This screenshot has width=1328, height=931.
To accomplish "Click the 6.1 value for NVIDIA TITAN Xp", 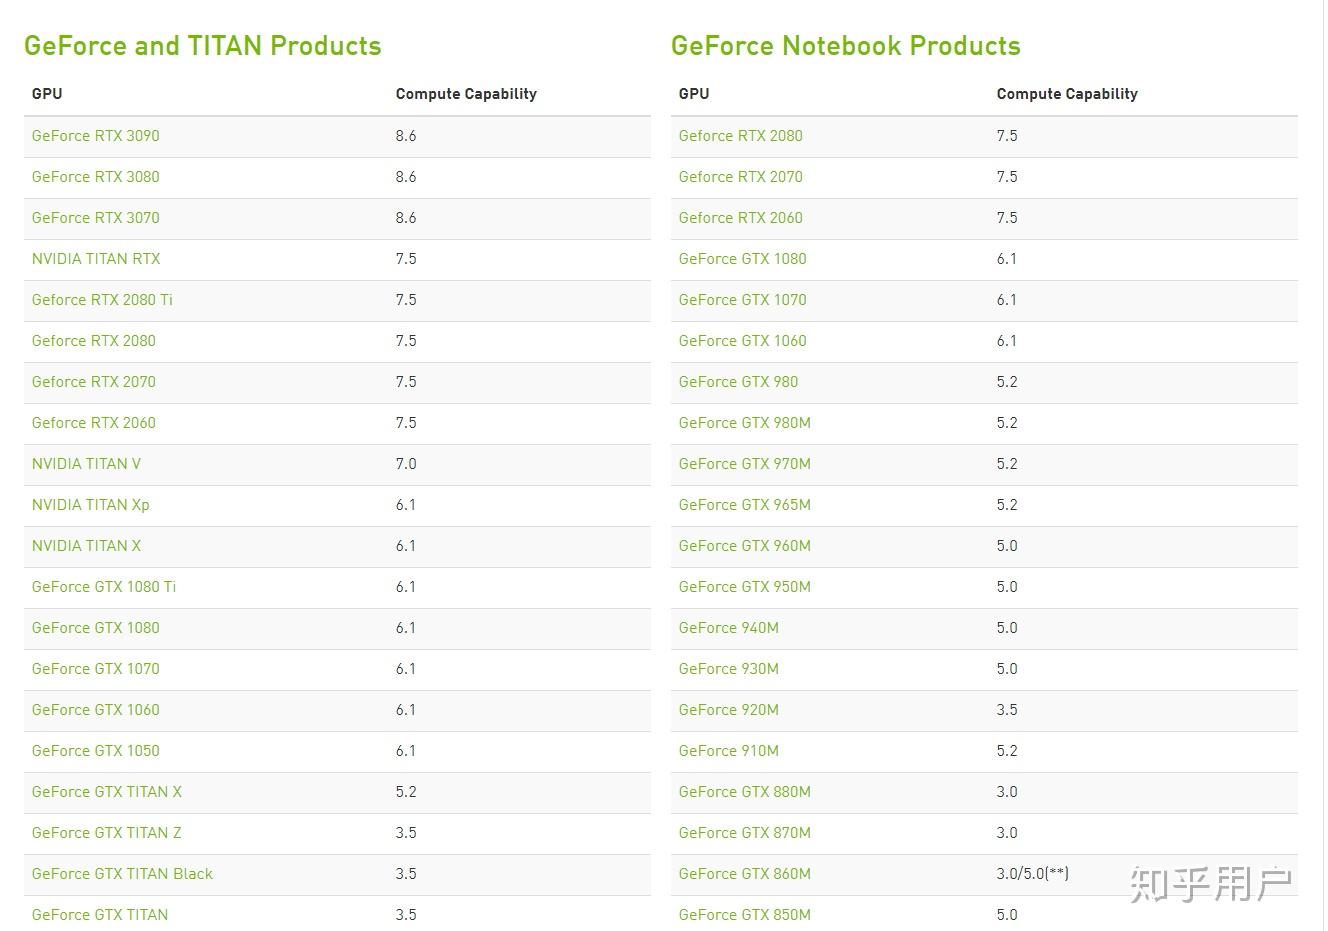I will click(406, 505).
